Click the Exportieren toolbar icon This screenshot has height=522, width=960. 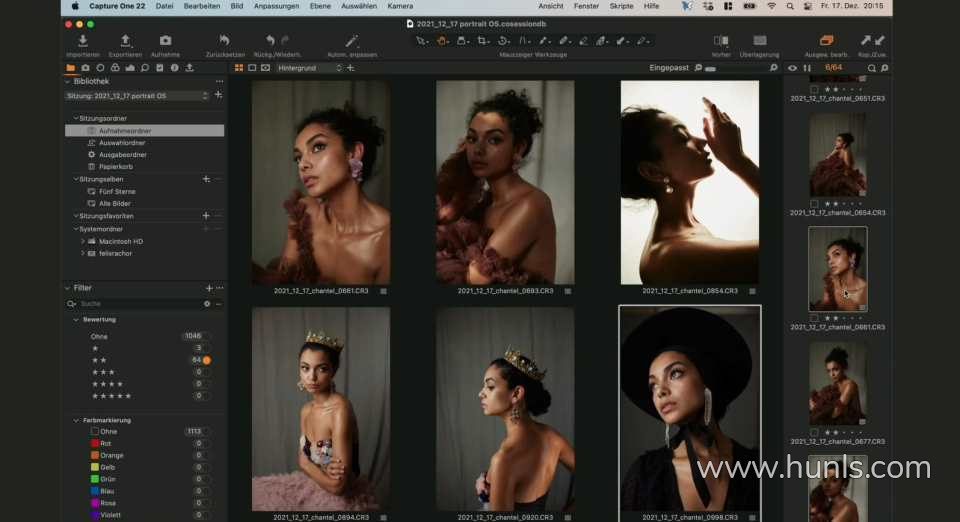[125, 40]
